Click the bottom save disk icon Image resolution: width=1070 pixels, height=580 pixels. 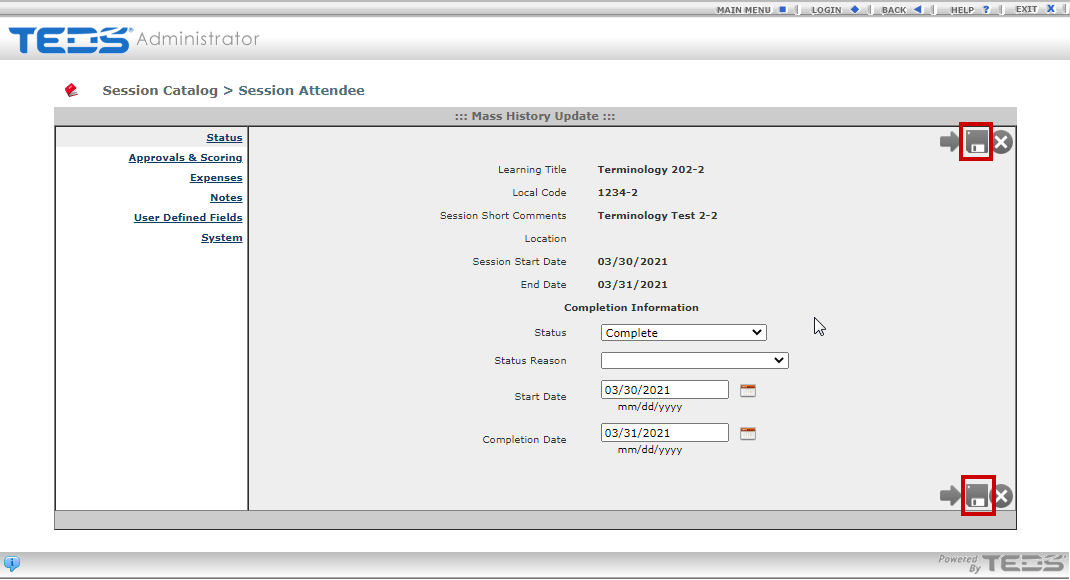977,495
